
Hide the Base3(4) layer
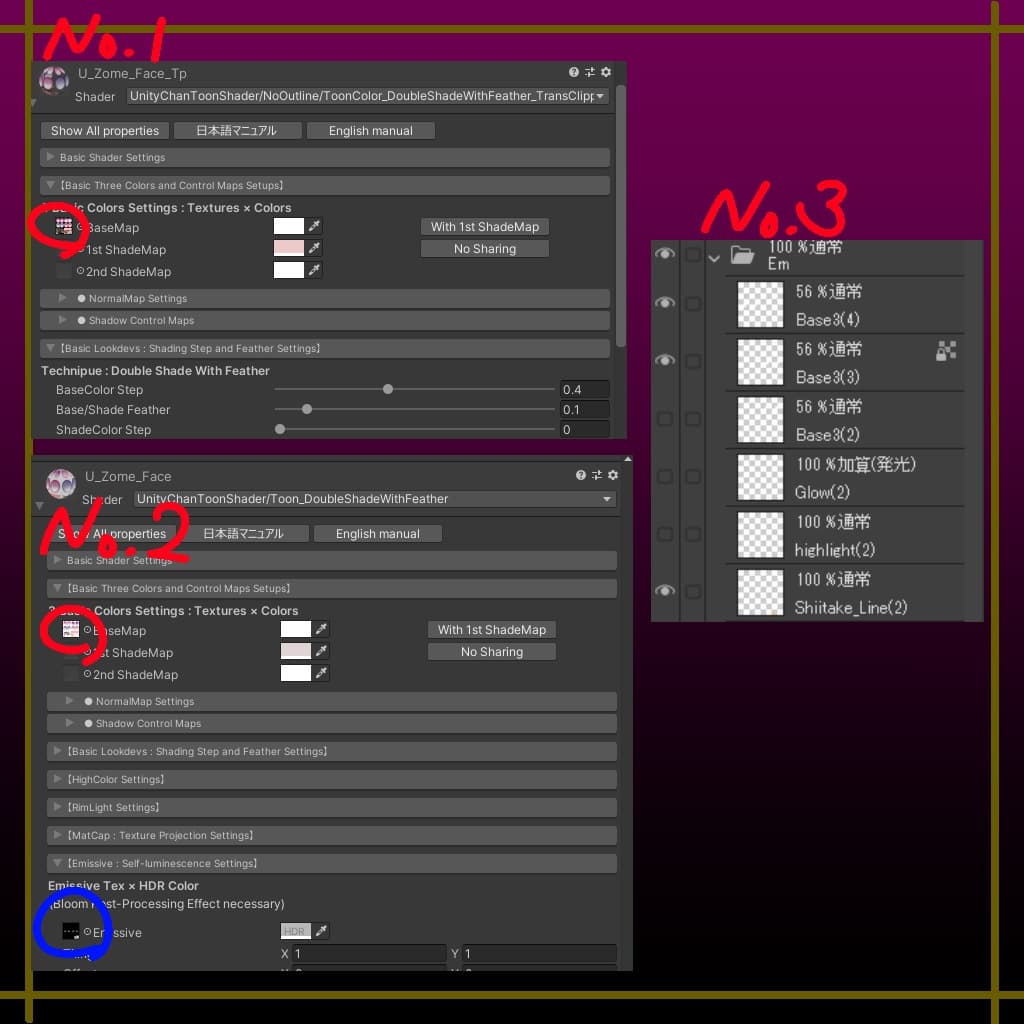[665, 302]
